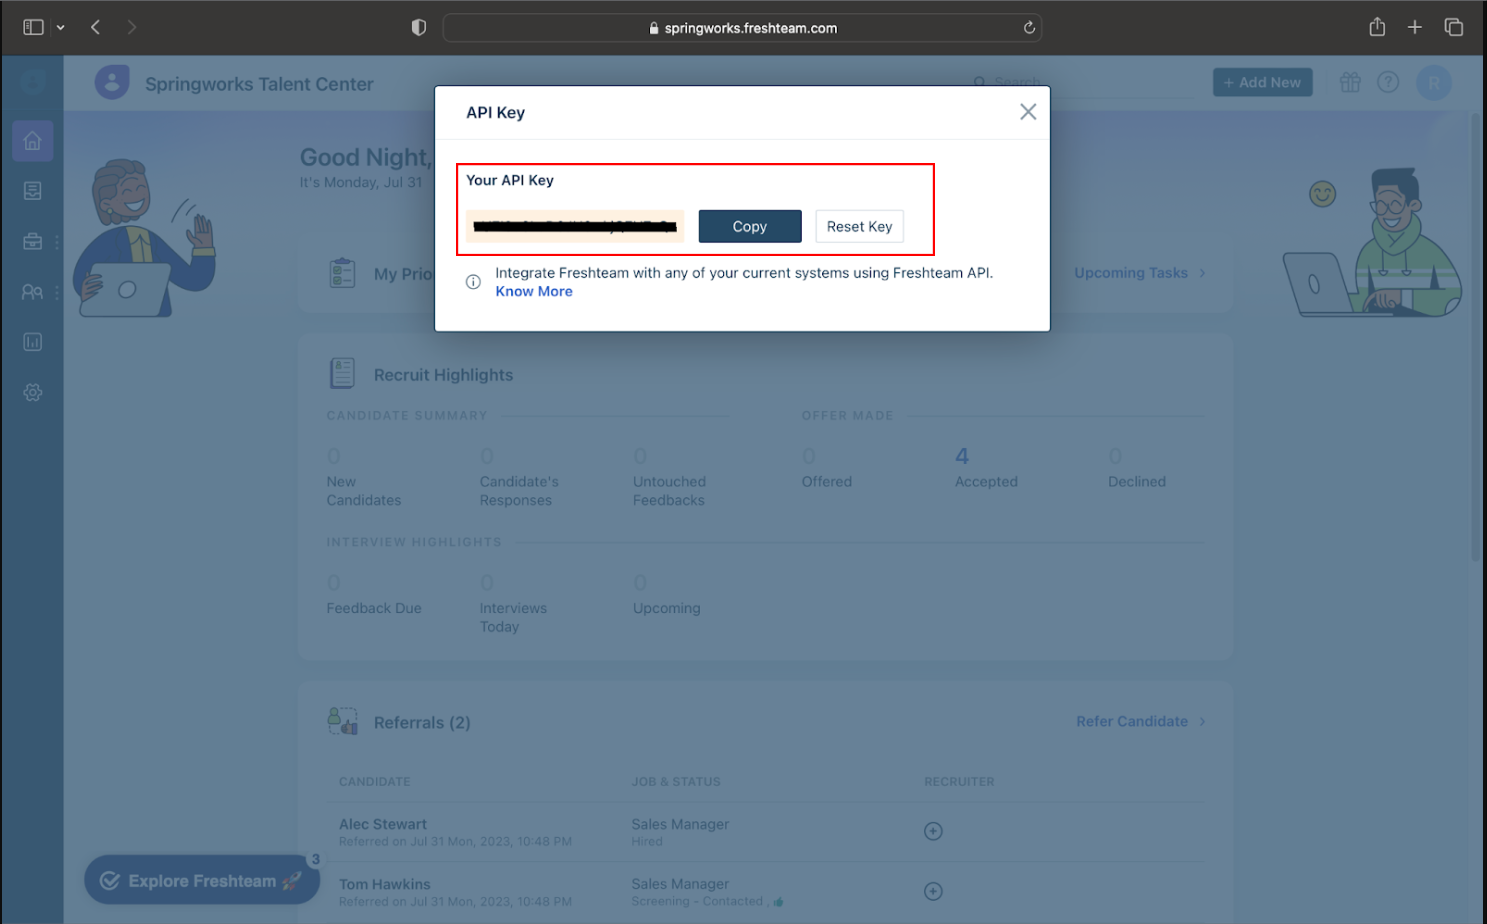The image size is (1487, 924).
Task: Open the Employees people icon in sidebar
Action: click(x=33, y=292)
